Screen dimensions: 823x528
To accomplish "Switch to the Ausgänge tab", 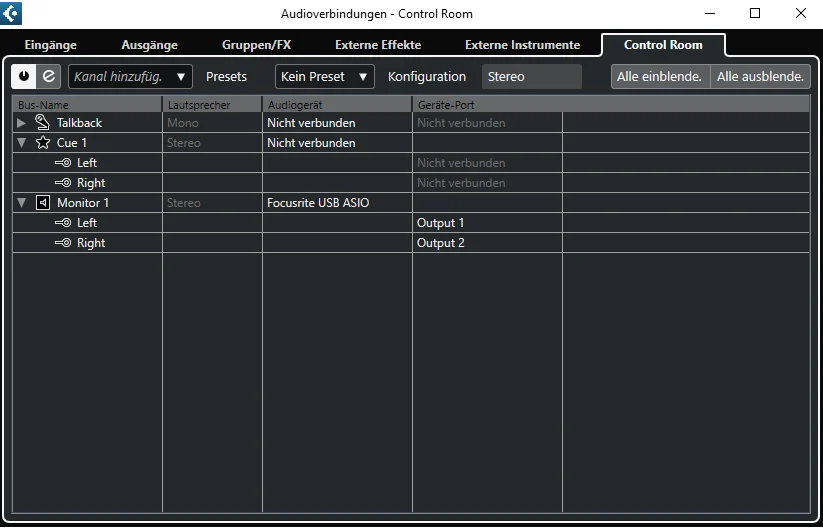I will pyautogui.click(x=150, y=45).
